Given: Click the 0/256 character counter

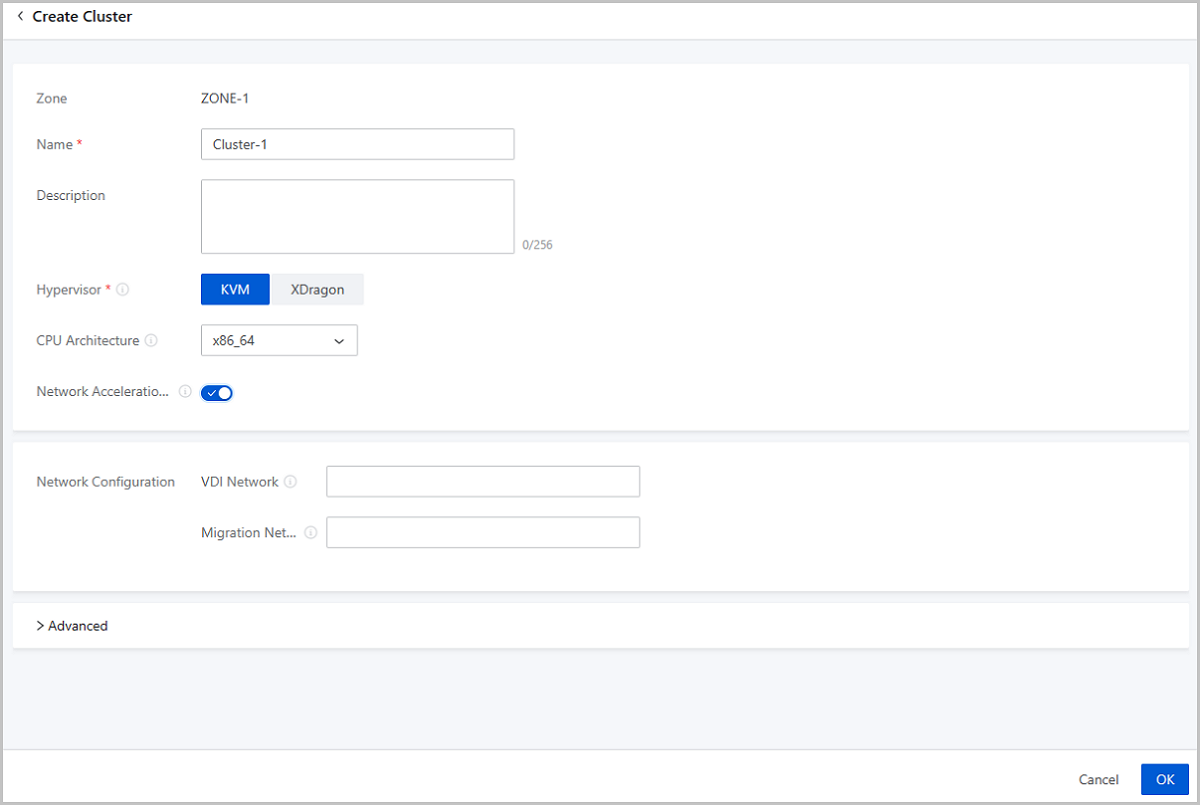Looking at the screenshot, I should point(537,245).
